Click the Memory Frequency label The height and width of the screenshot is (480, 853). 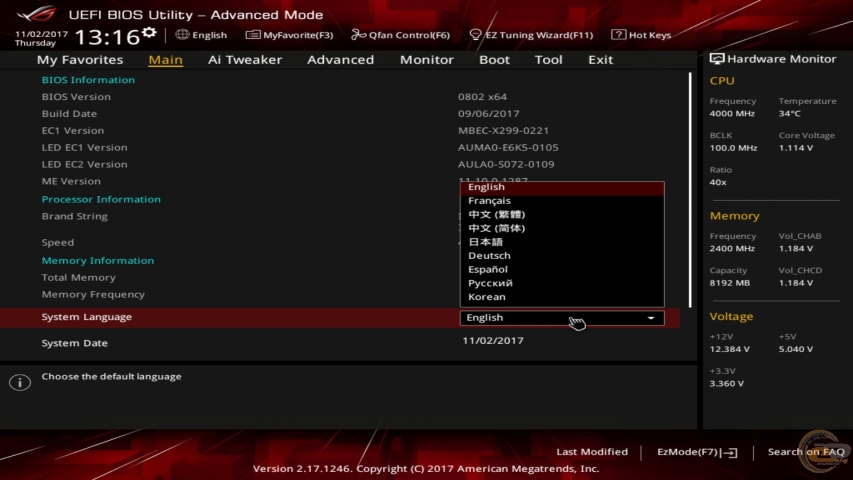coord(93,294)
